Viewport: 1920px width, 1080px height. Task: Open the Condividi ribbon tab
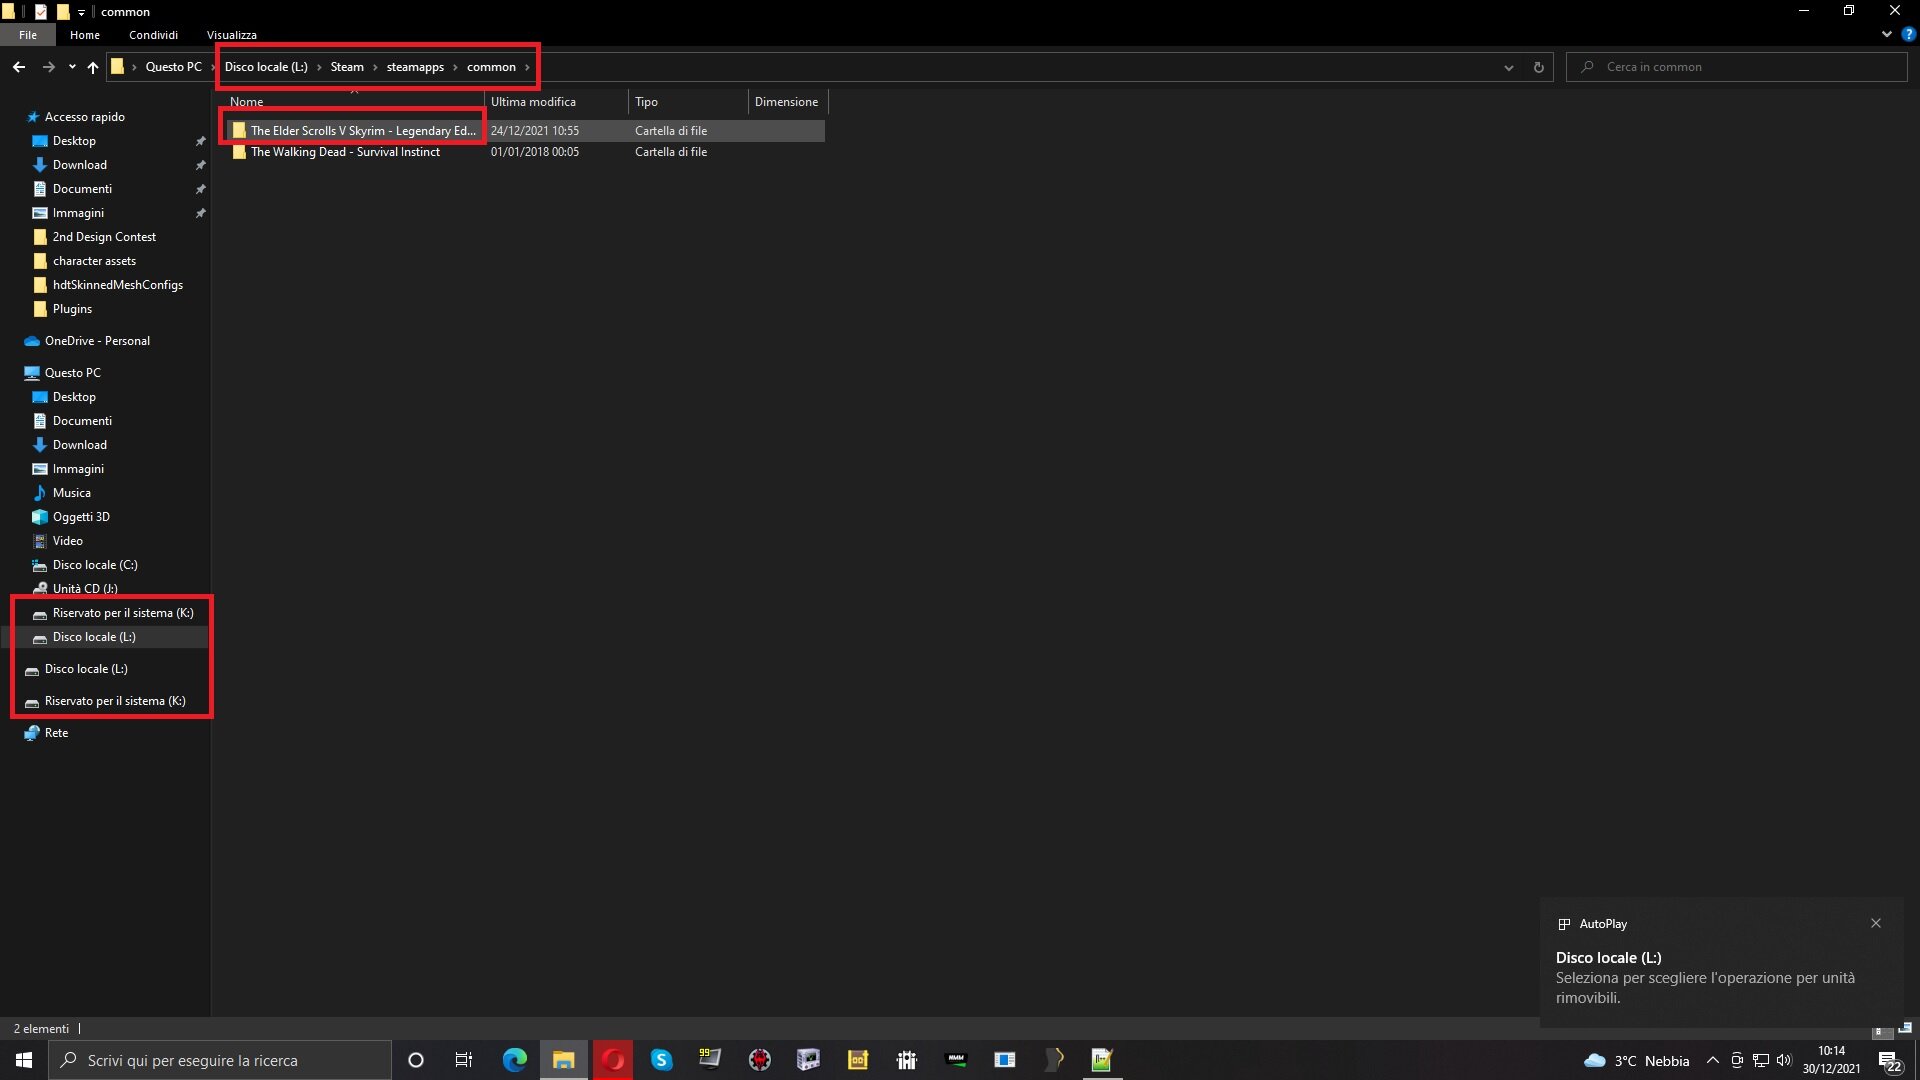point(153,35)
